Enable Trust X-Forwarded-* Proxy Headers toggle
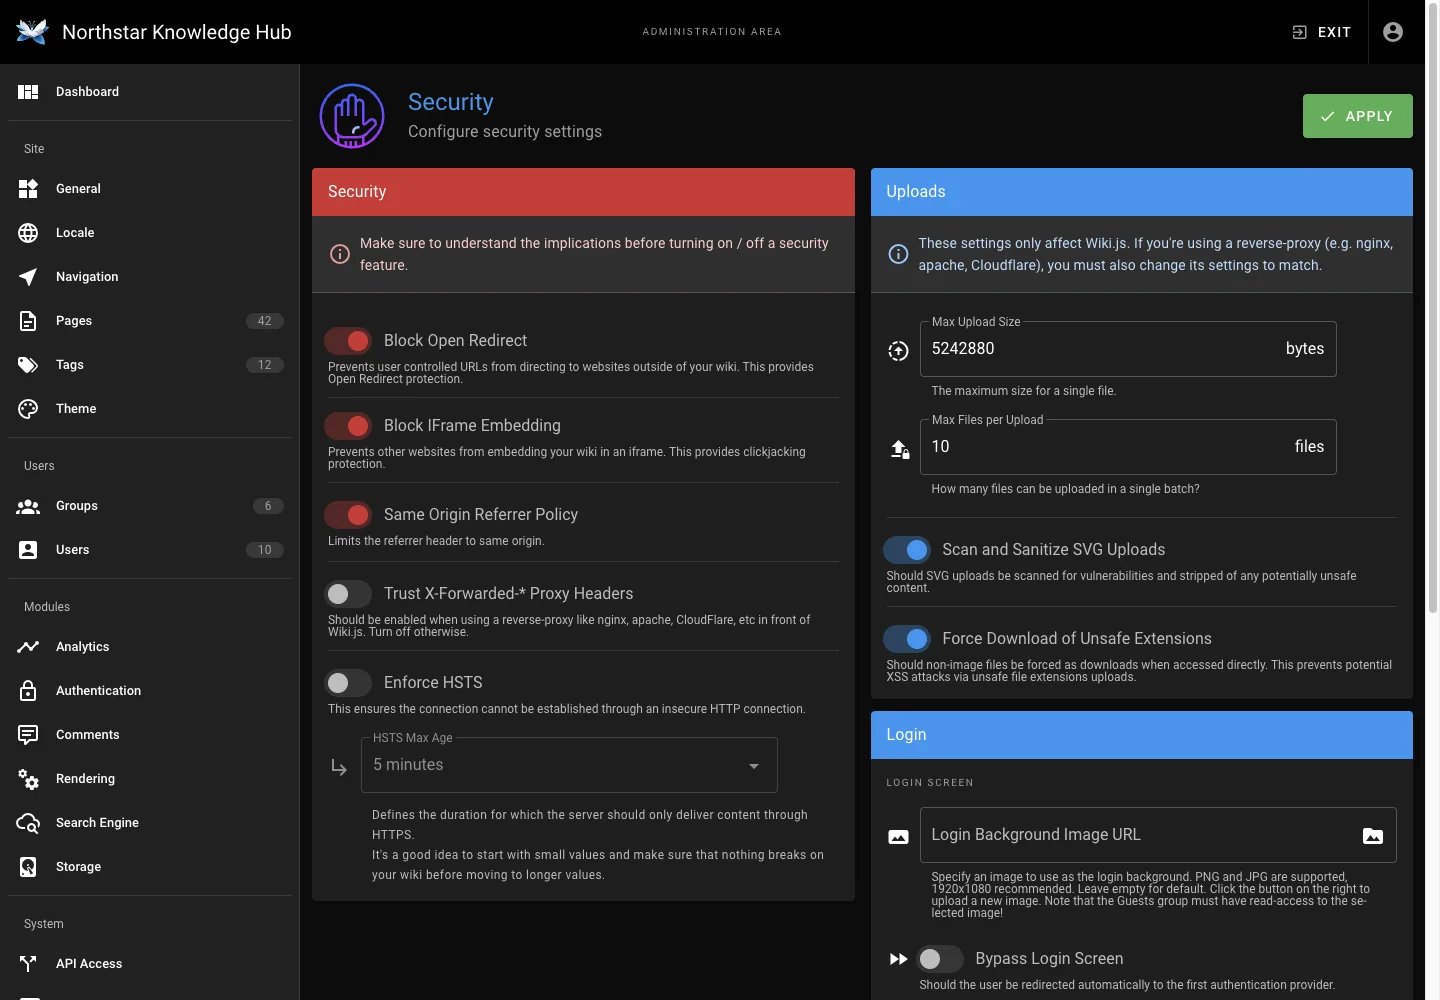 (348, 594)
